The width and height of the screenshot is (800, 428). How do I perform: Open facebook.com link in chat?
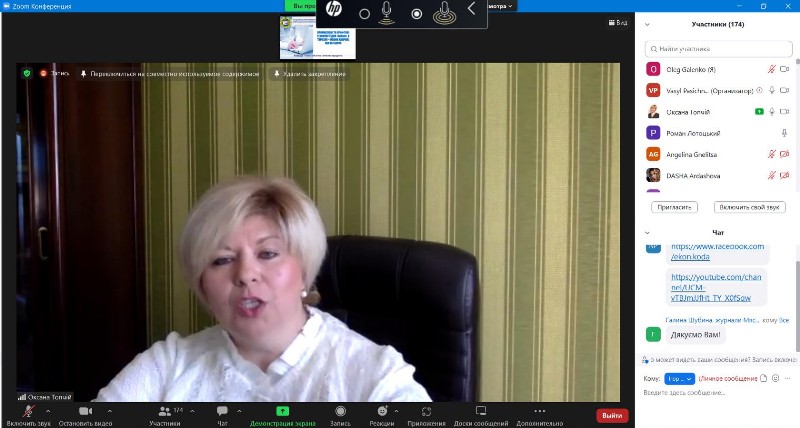click(717, 251)
